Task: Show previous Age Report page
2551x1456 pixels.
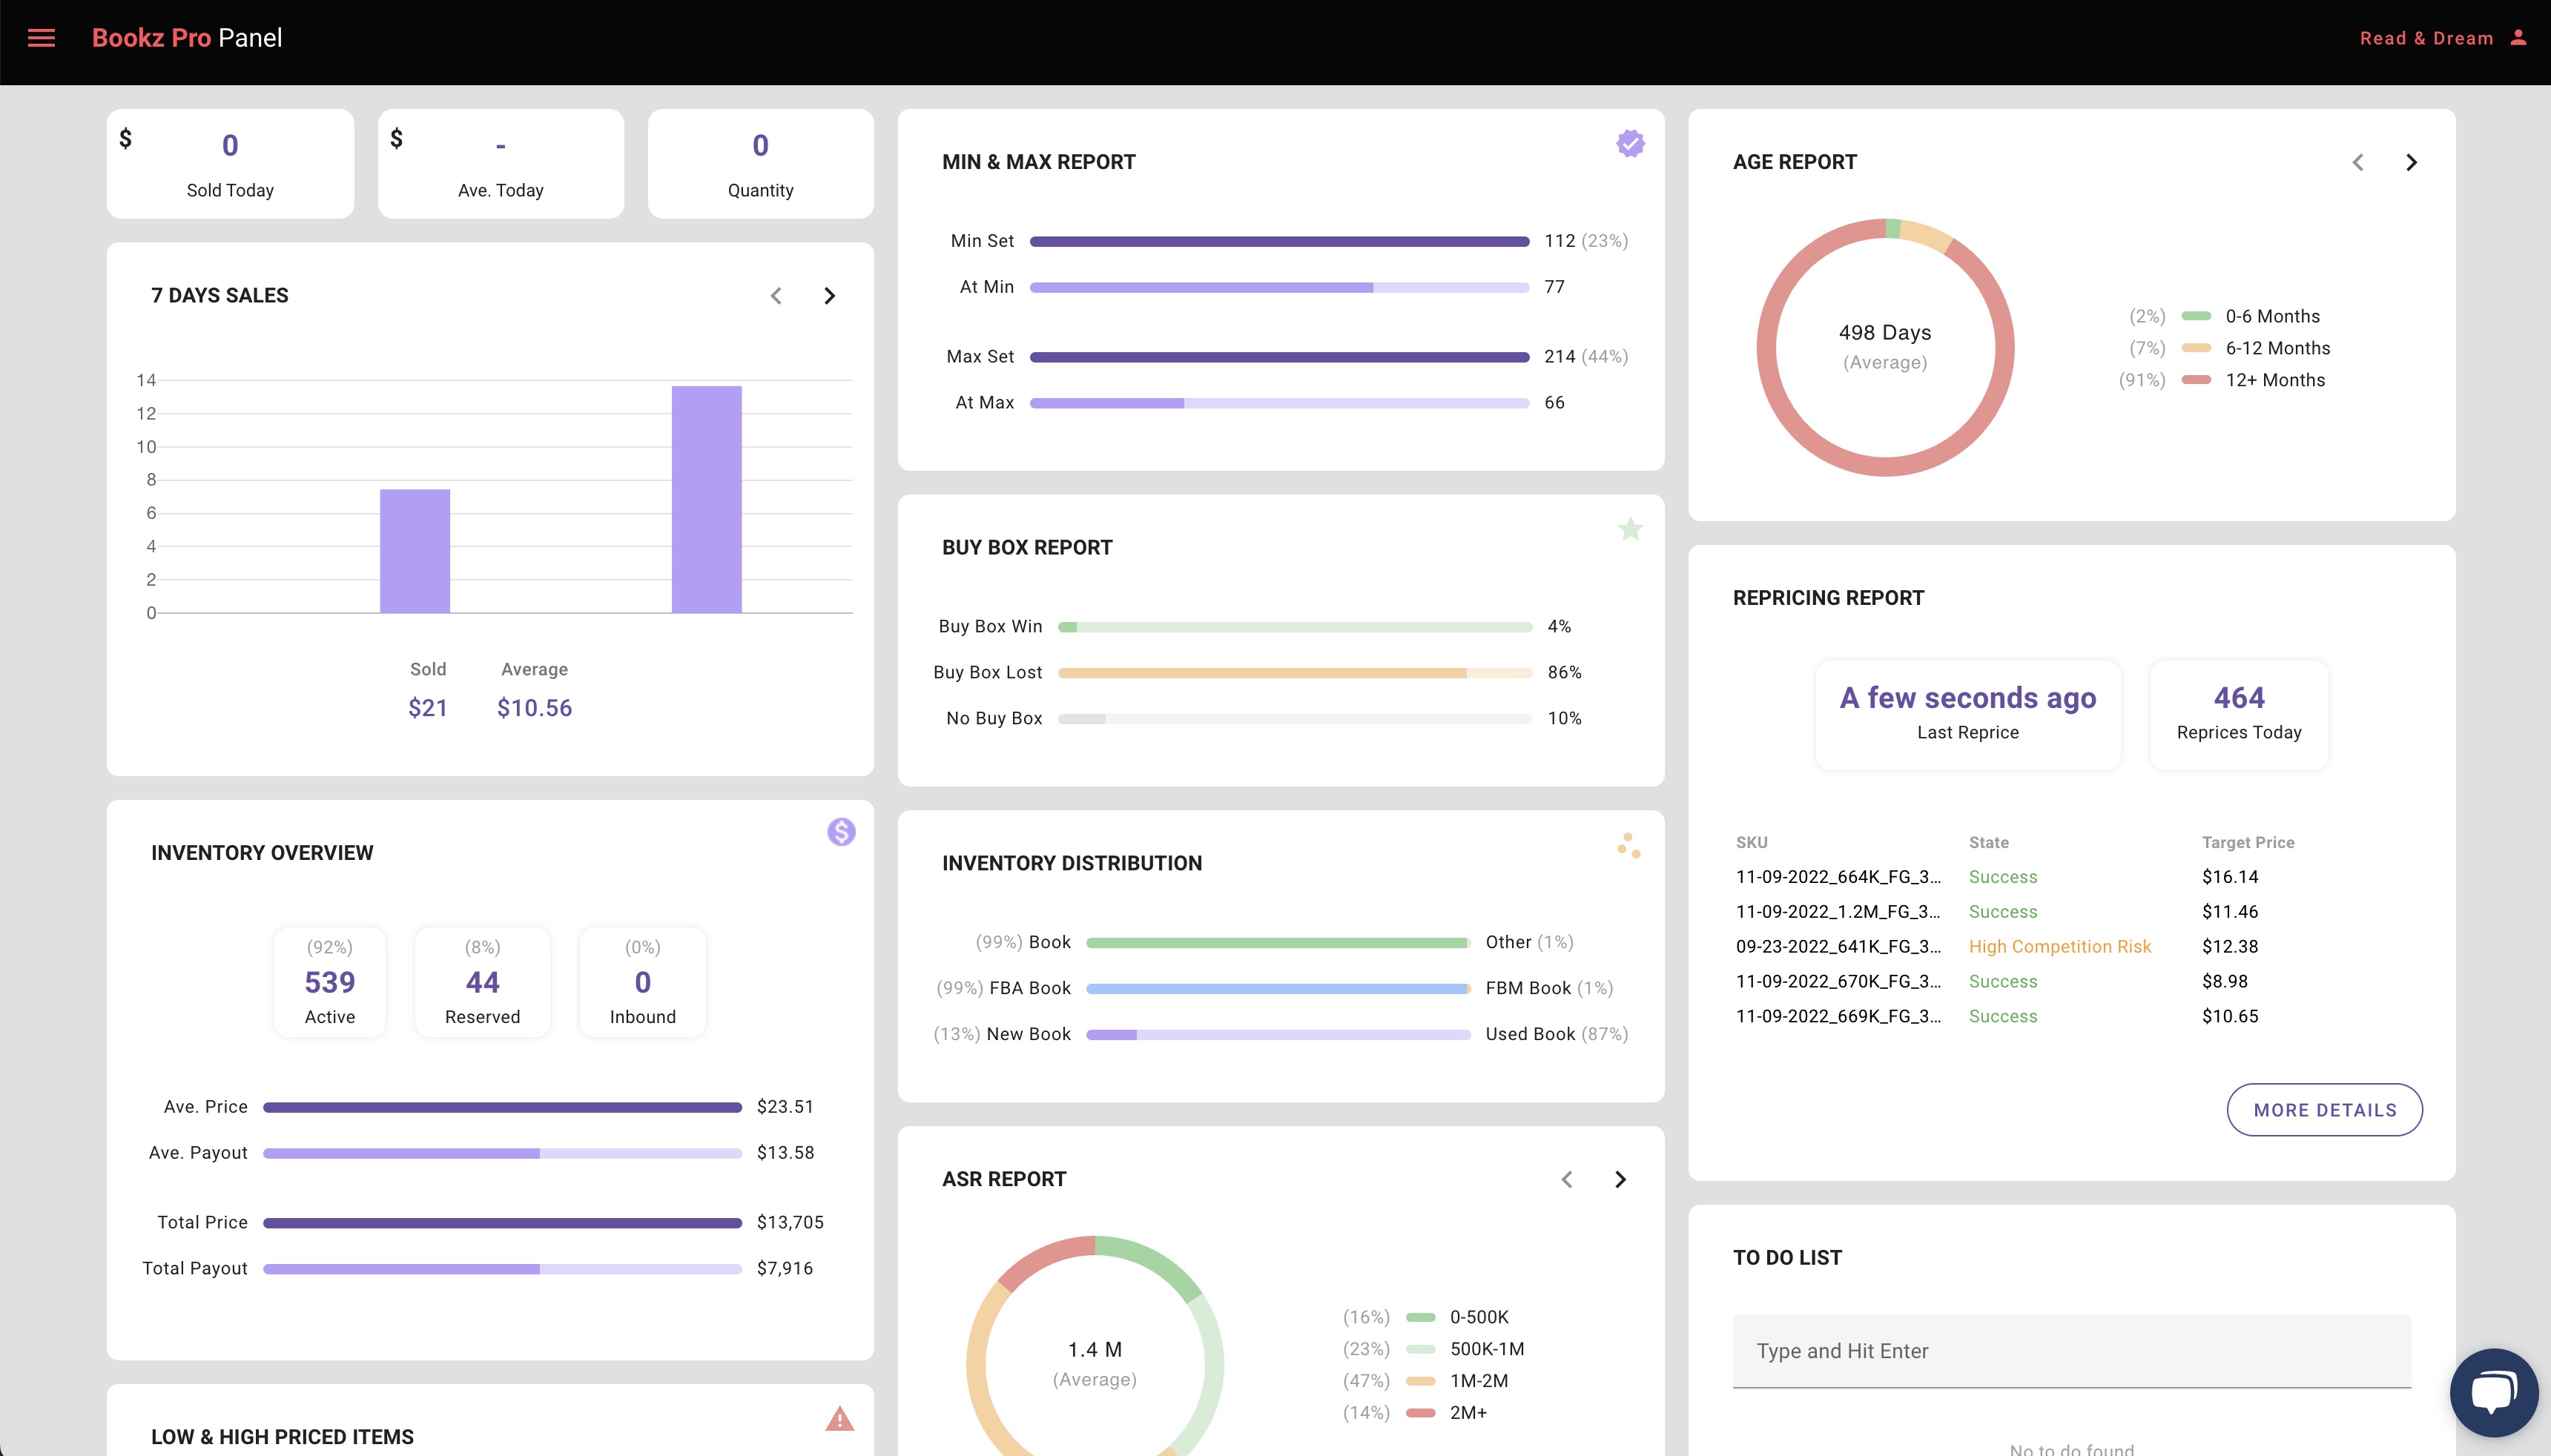Action: click(x=2358, y=163)
